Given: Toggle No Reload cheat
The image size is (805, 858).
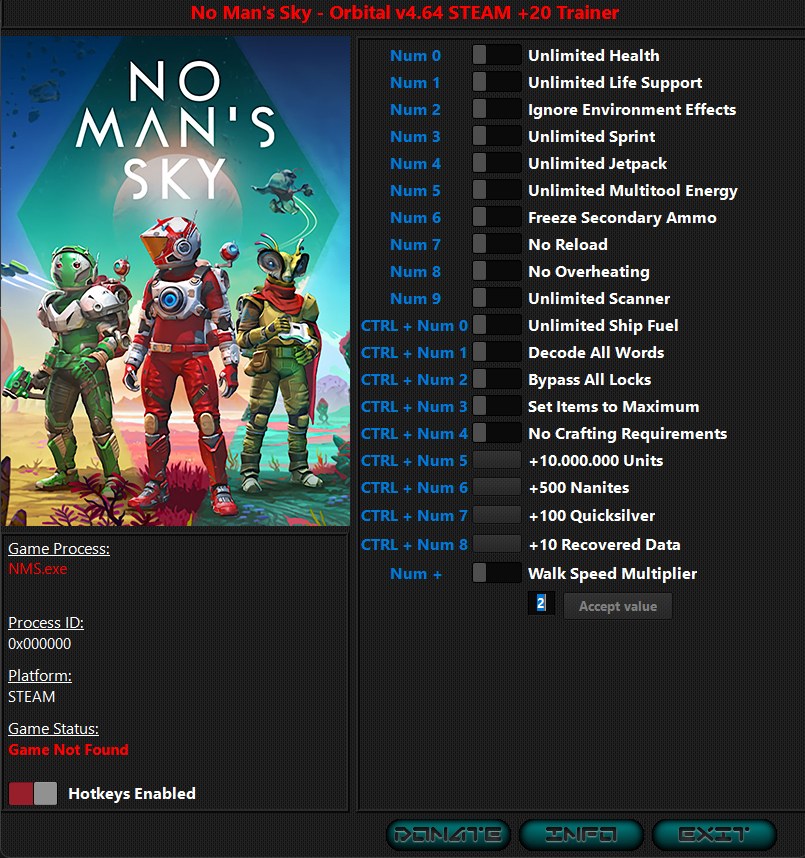Looking at the screenshot, I should 496,244.
